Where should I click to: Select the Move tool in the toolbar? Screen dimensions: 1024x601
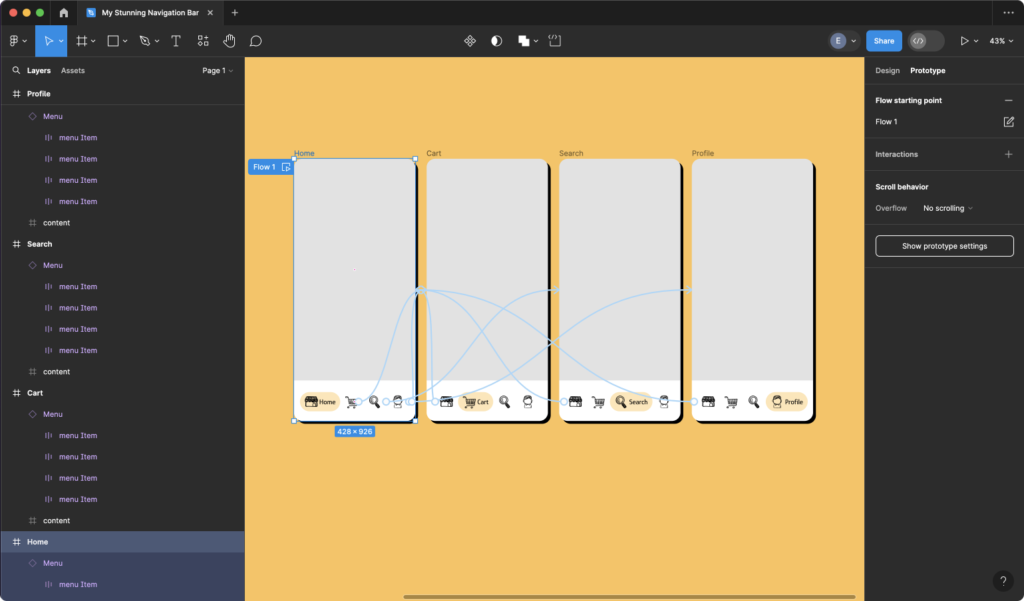pyautogui.click(x=48, y=40)
